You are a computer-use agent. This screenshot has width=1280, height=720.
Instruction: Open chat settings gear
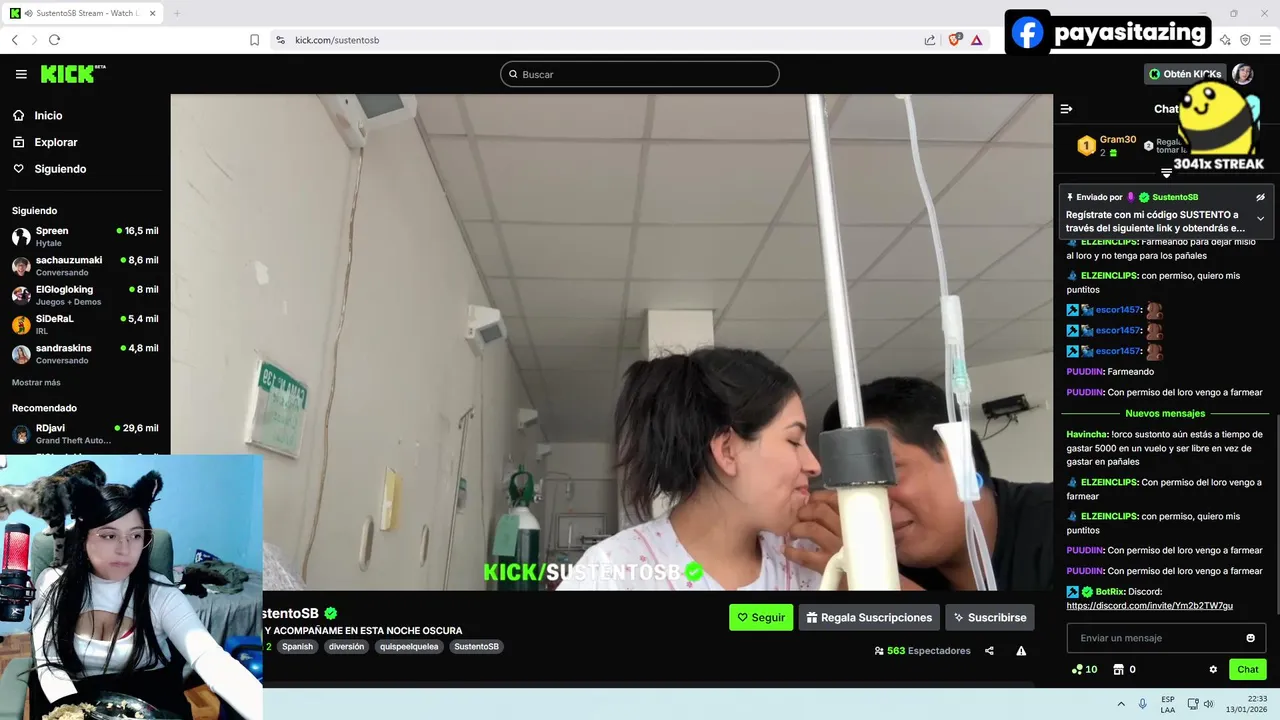[x=1213, y=670]
